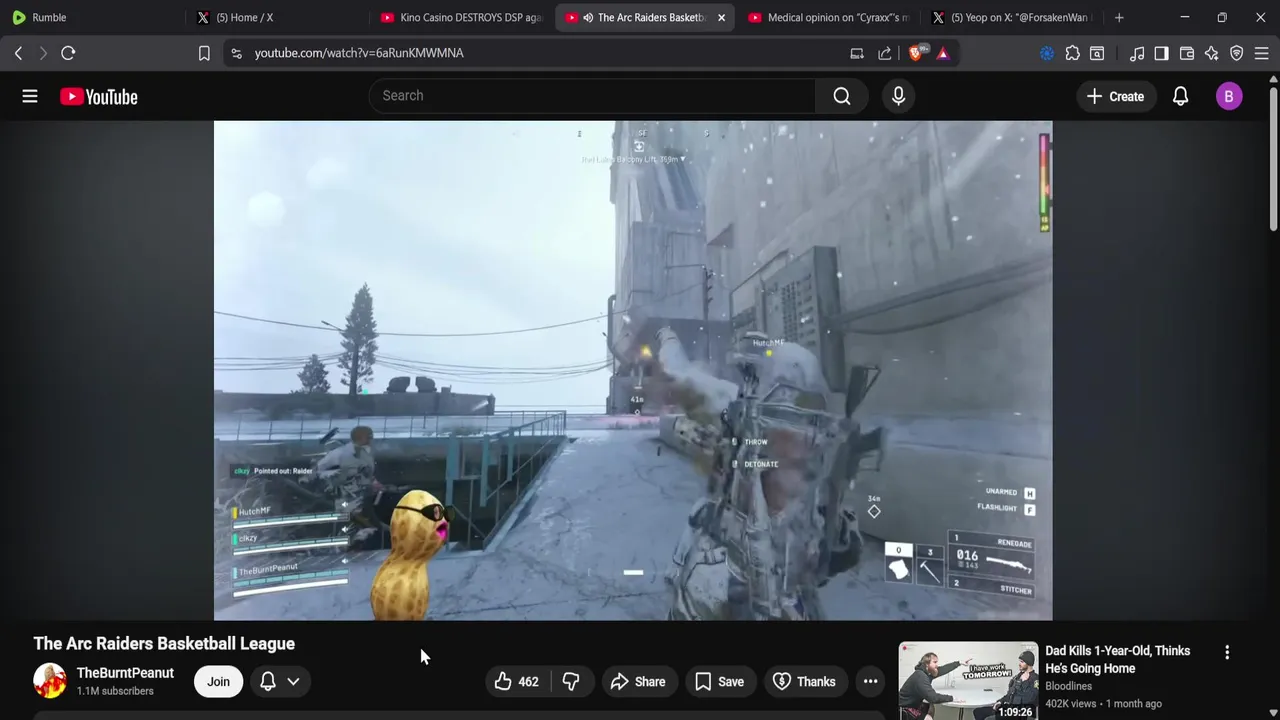Click the video title The Arc Raiders Basketball League

(x=164, y=644)
